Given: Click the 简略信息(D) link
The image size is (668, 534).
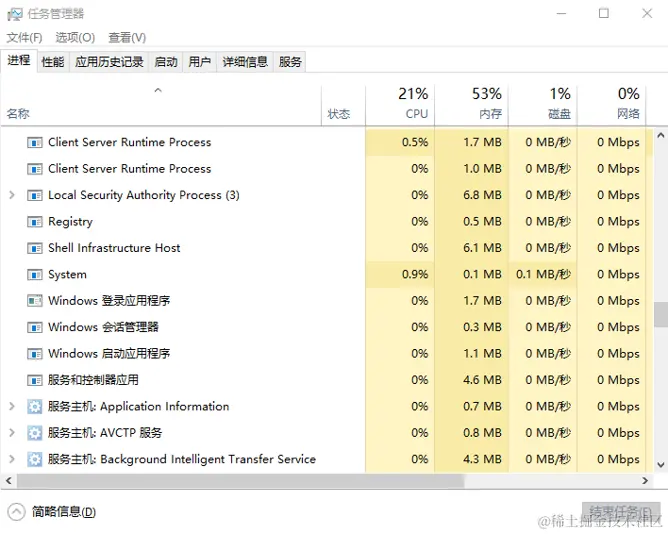Looking at the screenshot, I should (63, 512).
